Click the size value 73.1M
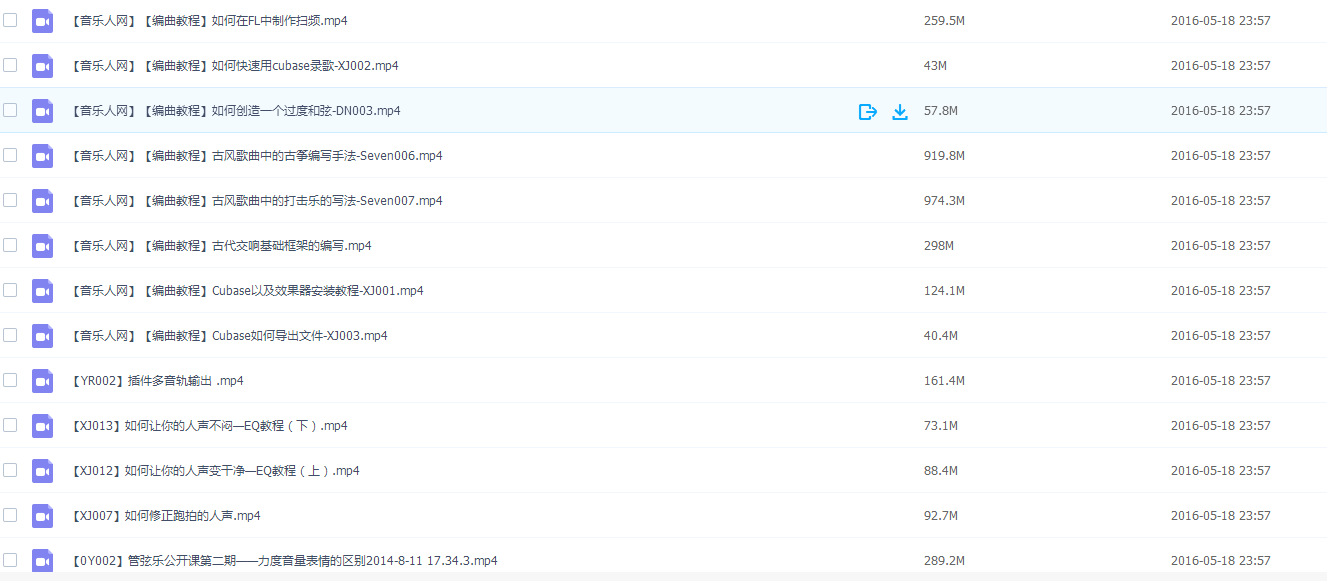 [x=941, y=426]
